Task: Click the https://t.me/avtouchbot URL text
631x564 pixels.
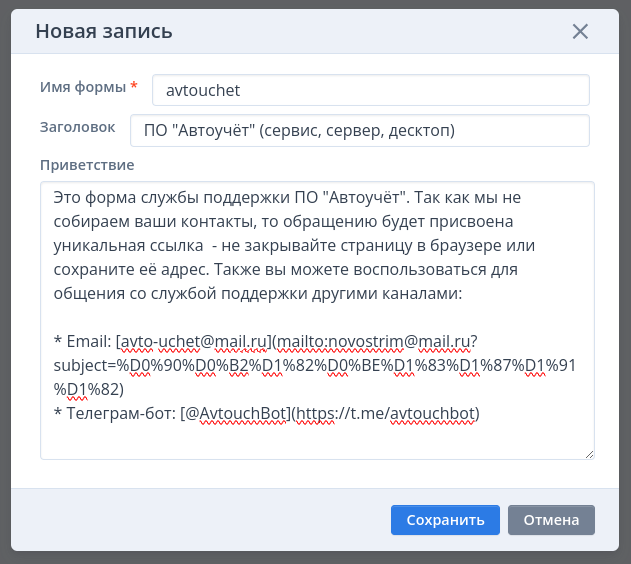Action: [386, 414]
